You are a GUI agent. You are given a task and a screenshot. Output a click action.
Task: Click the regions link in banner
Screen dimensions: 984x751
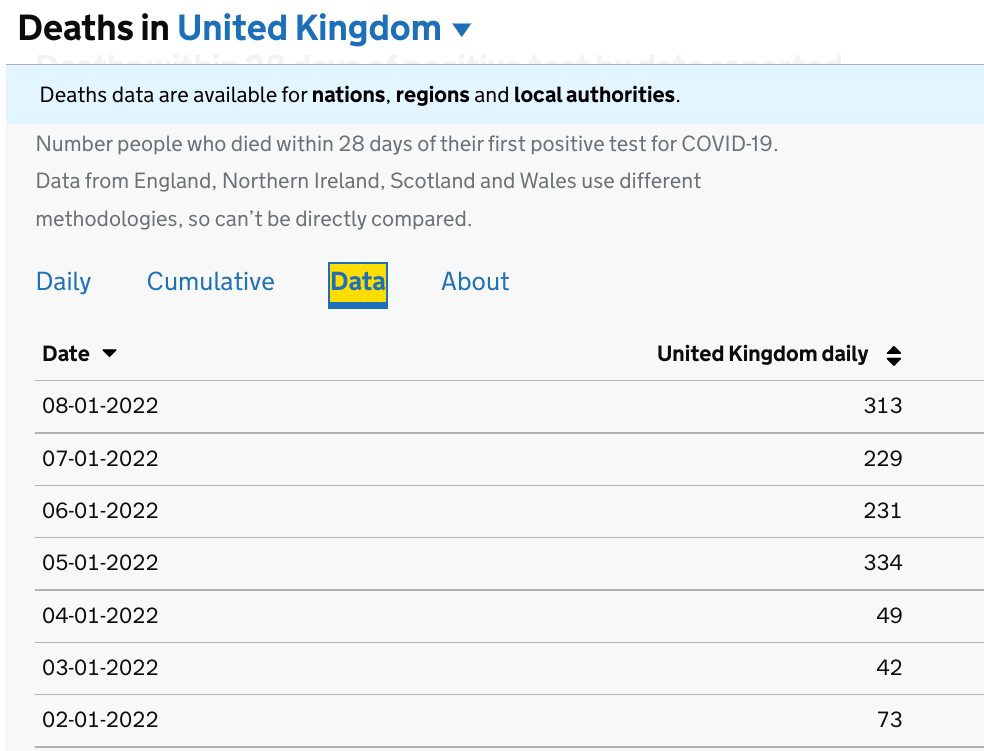[432, 96]
